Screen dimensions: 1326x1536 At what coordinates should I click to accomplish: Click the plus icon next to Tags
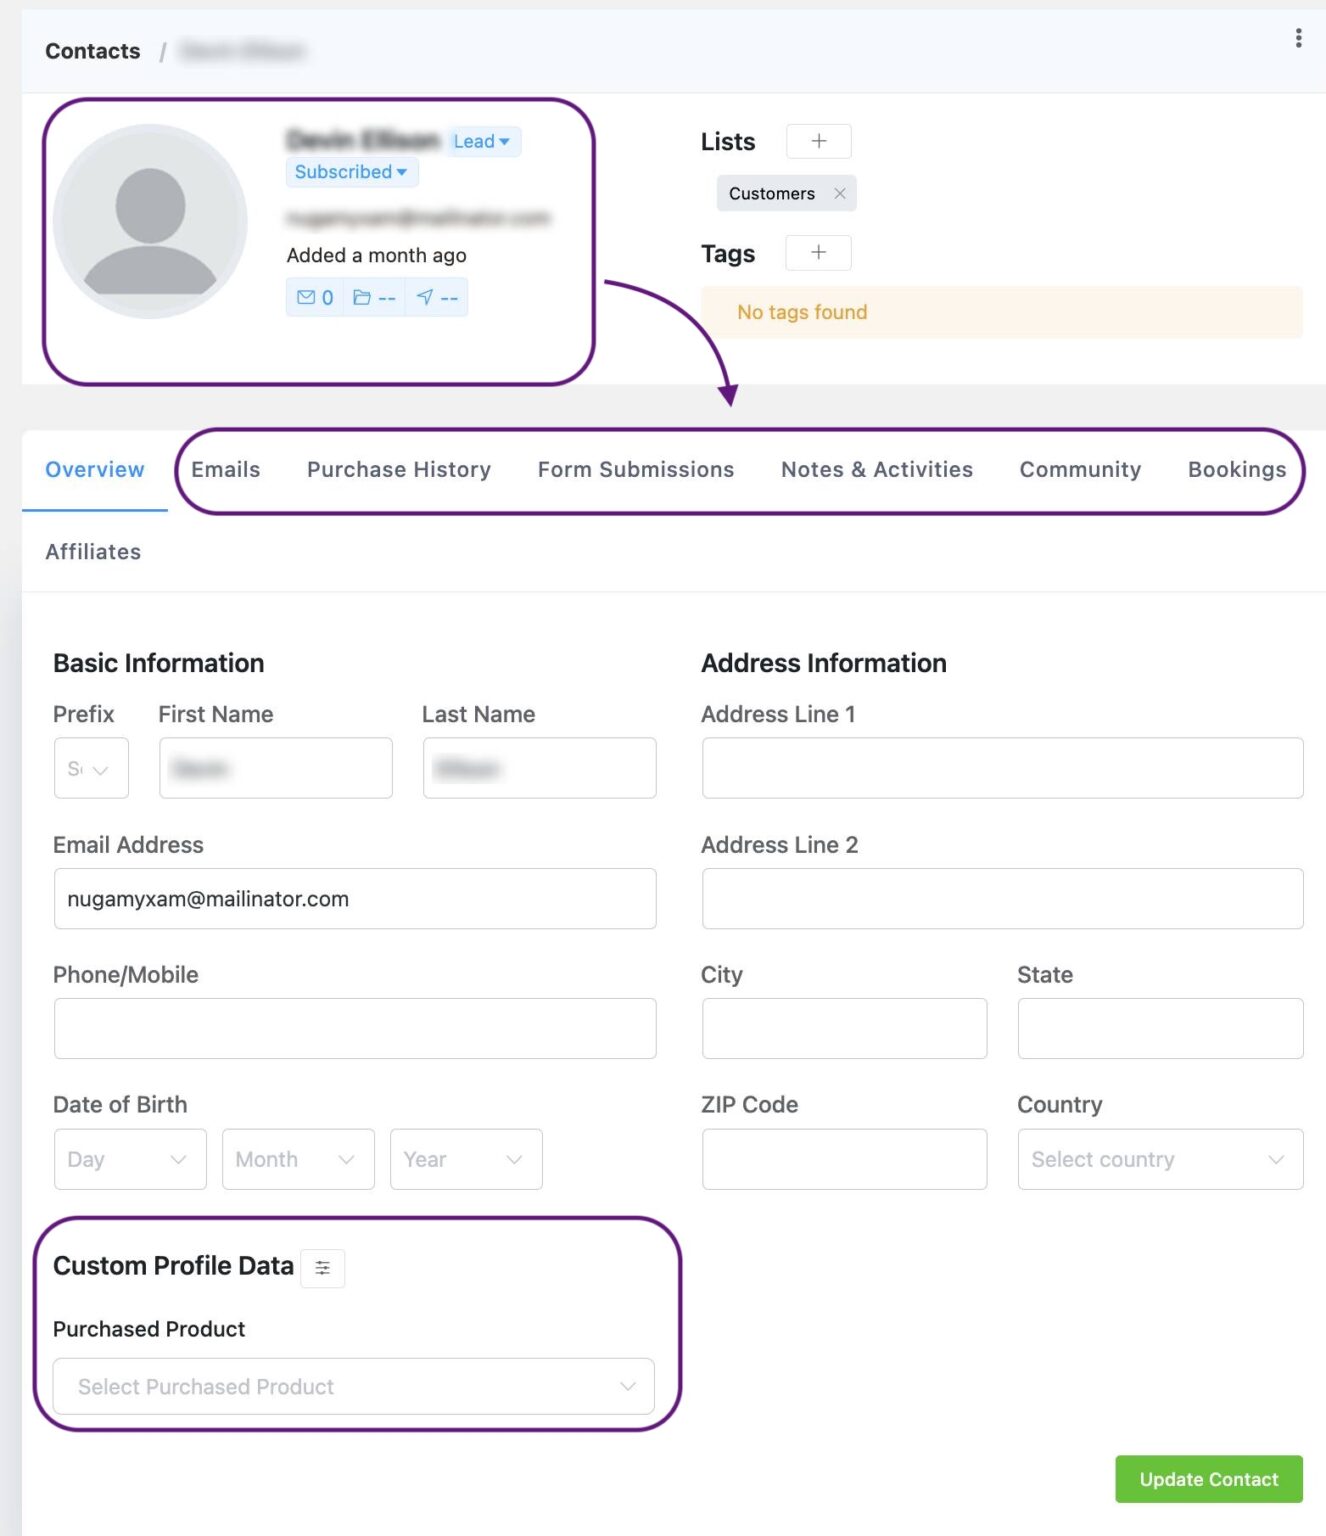818,252
